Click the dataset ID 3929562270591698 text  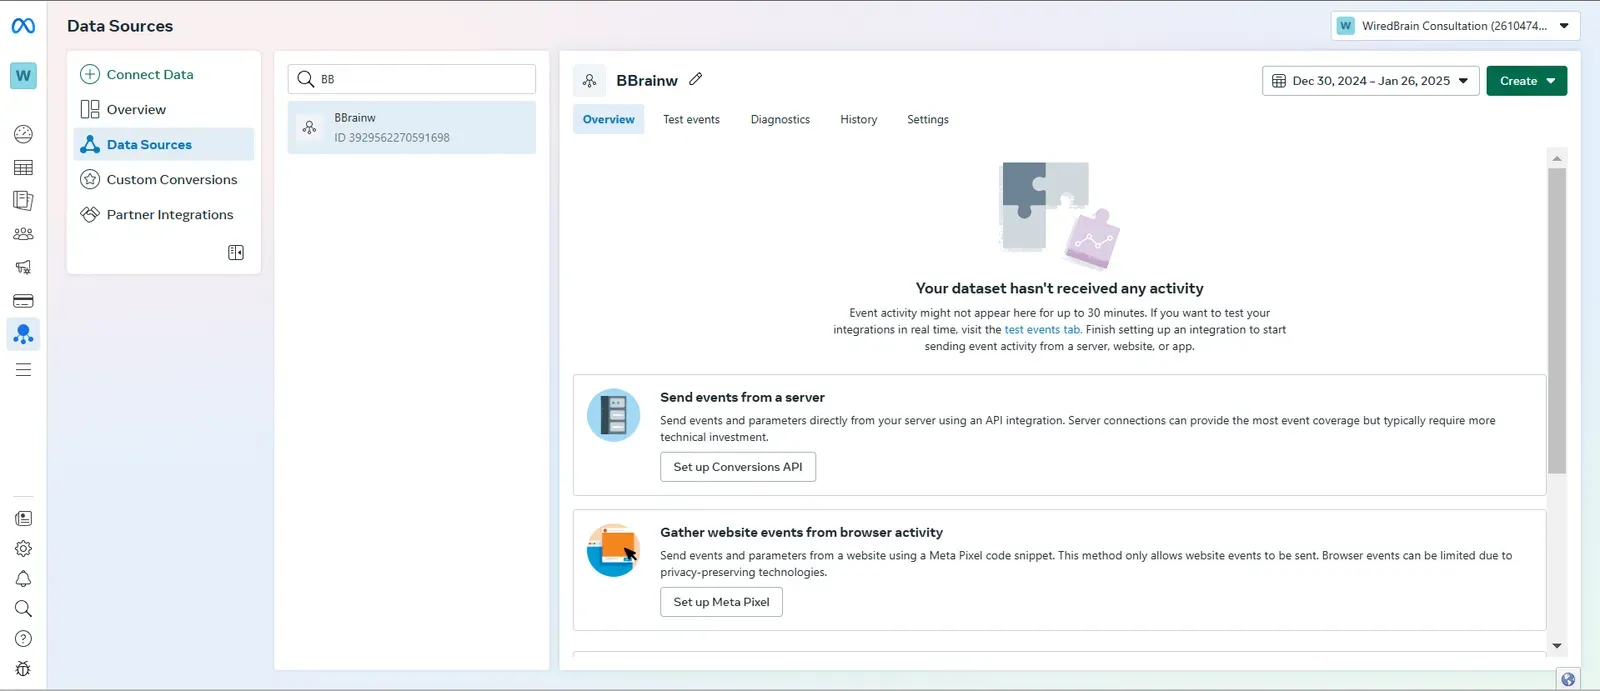point(392,138)
